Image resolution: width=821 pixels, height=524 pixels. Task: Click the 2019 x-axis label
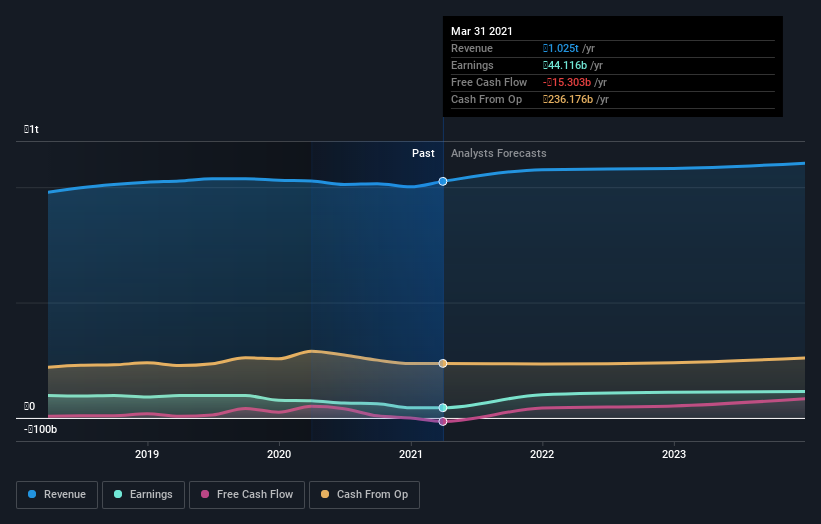click(147, 454)
